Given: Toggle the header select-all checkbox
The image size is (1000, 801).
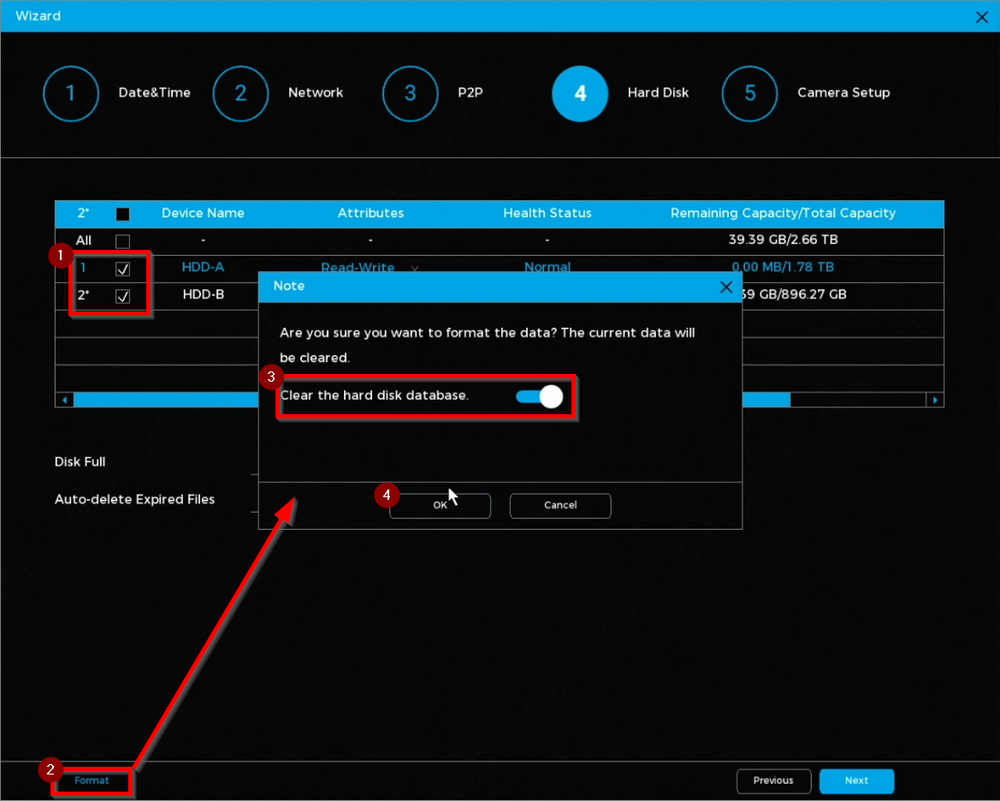Looking at the screenshot, I should pos(123,214).
